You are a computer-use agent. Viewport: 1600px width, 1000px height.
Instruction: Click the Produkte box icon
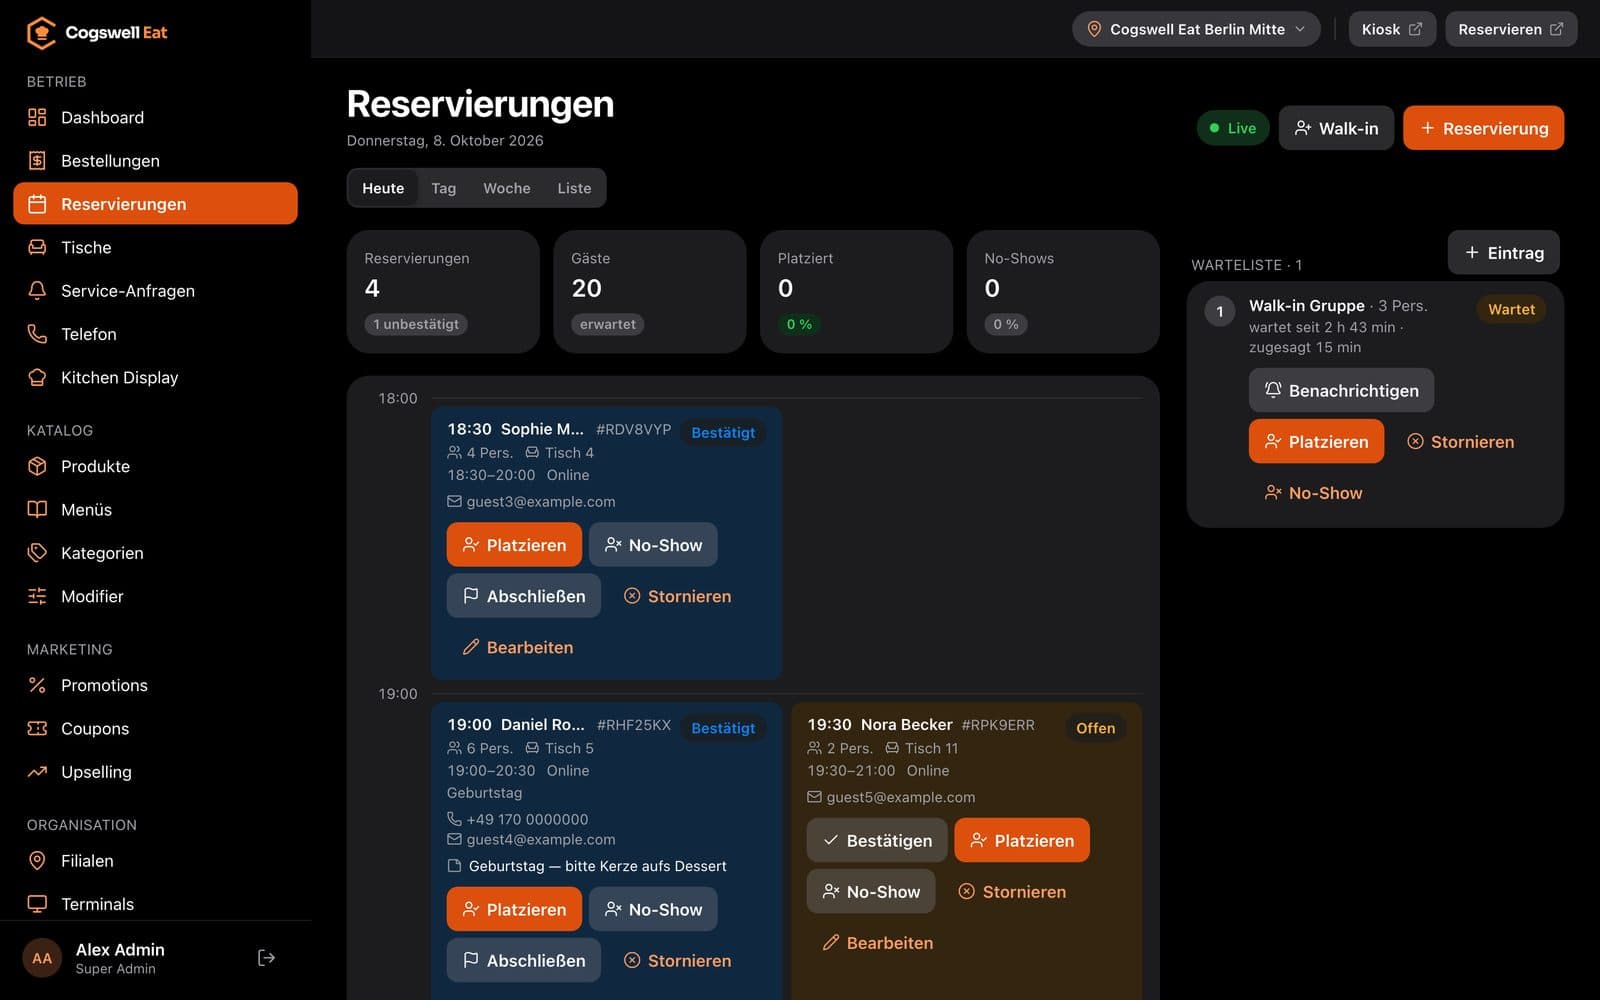pyautogui.click(x=37, y=466)
